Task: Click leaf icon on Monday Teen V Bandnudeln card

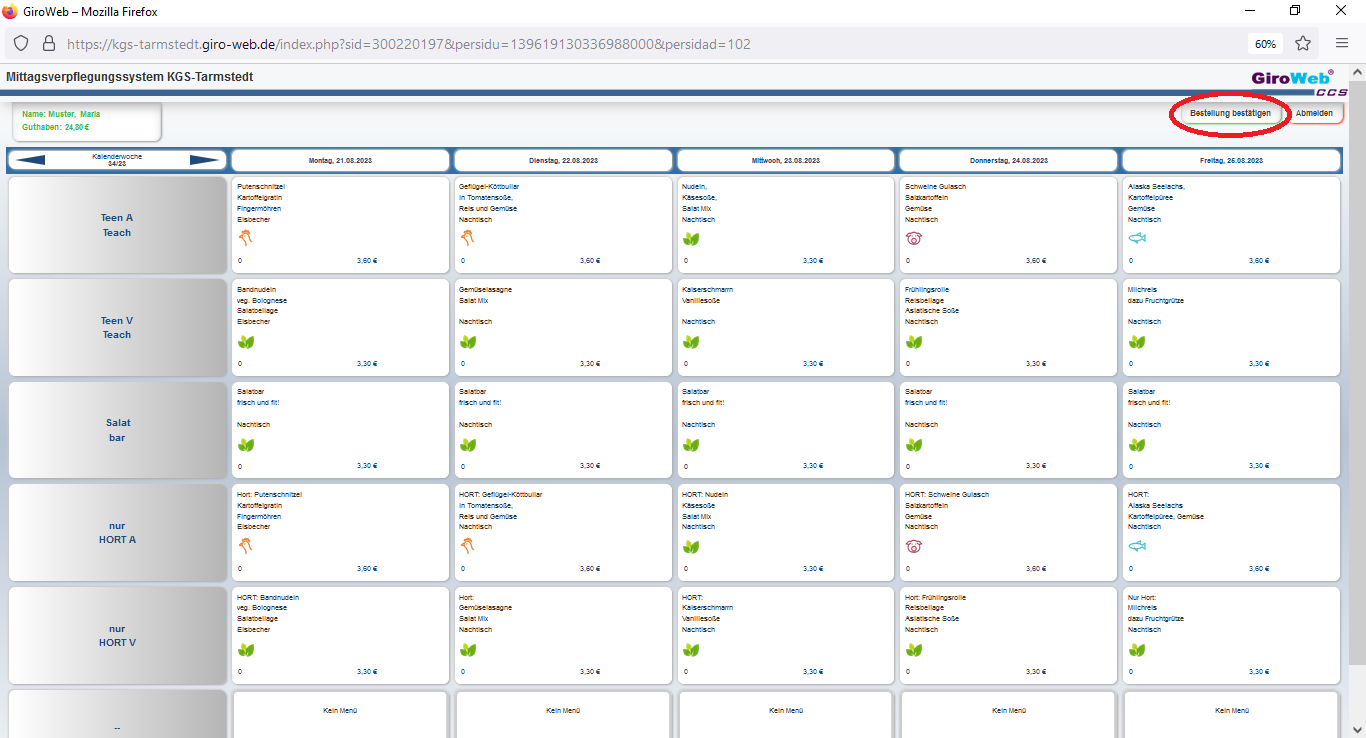Action: pyautogui.click(x=245, y=341)
